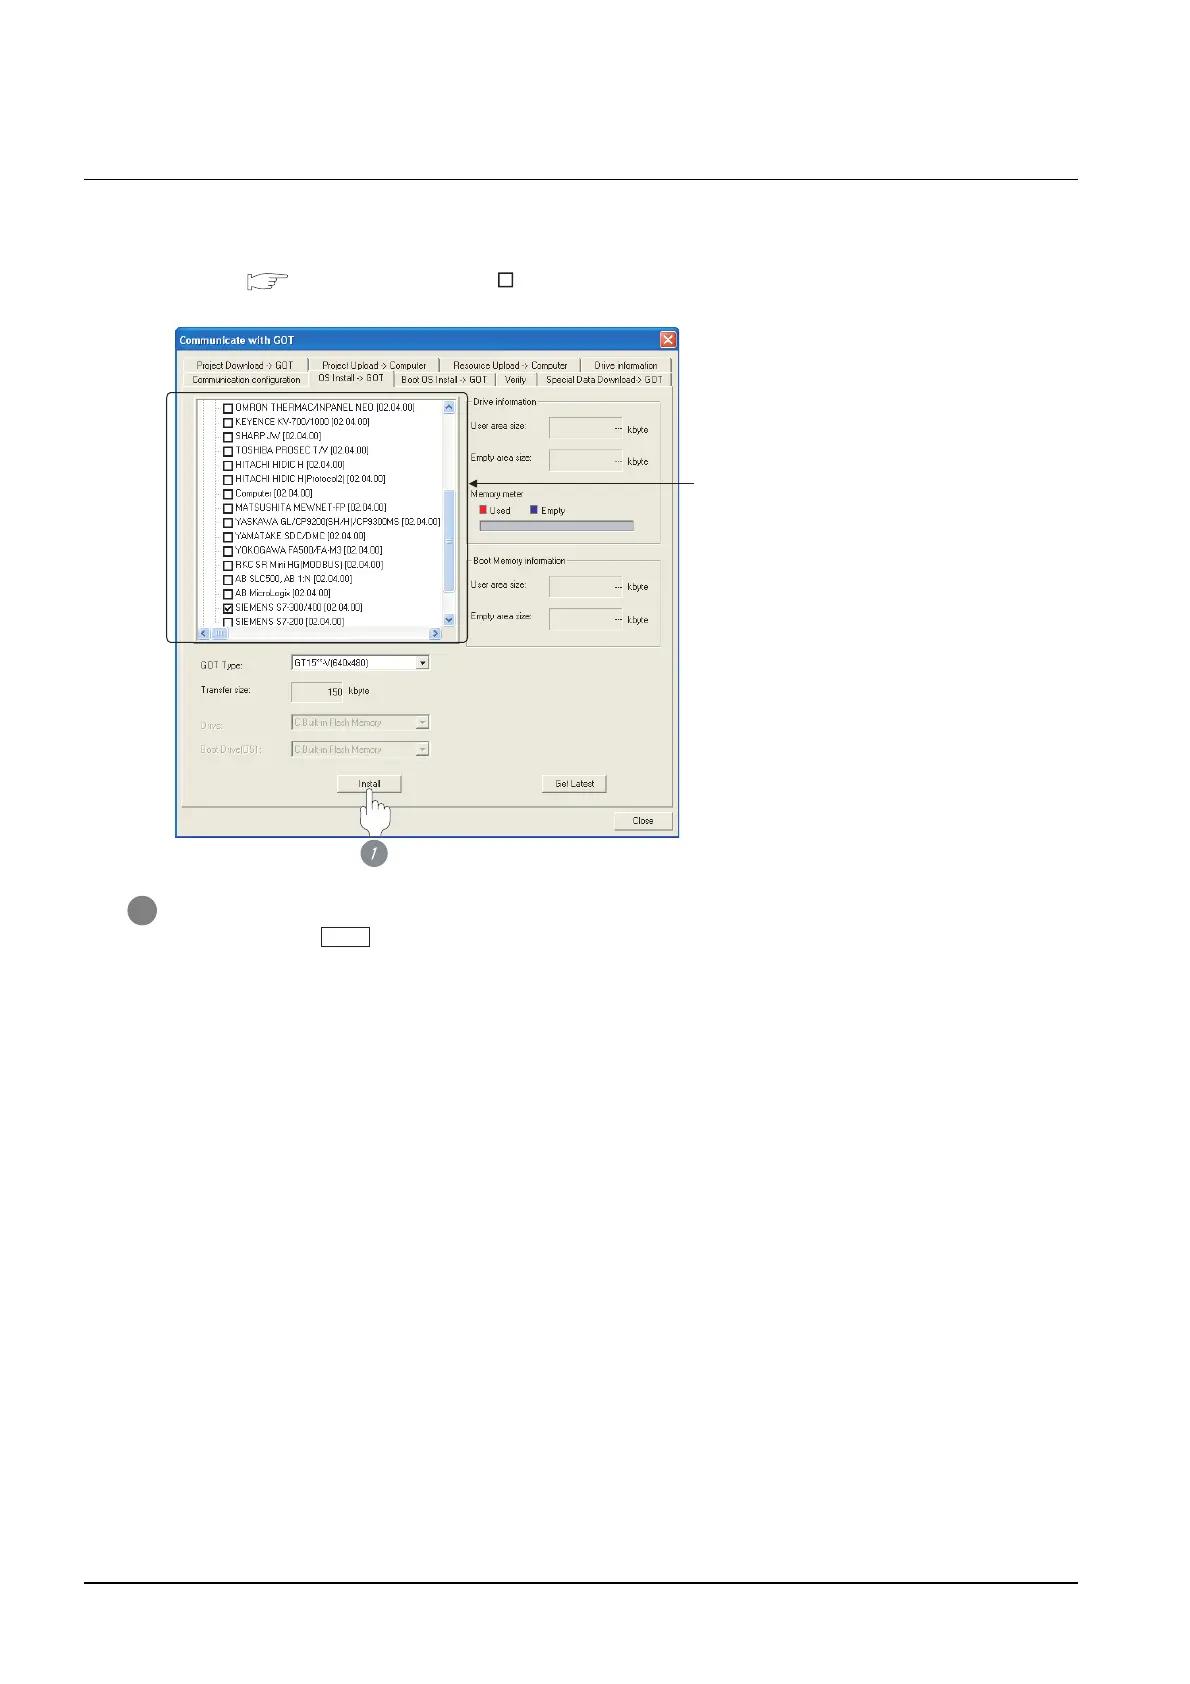Check the YAMATAKE SDC/DMC checkbox
1190x1684 pixels.
click(228, 537)
